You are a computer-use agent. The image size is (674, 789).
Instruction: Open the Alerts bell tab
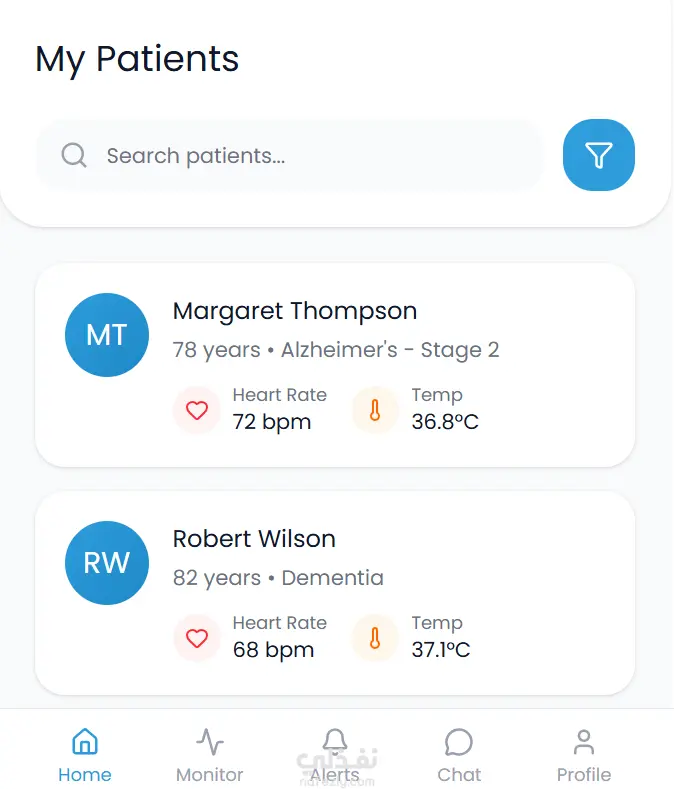pyautogui.click(x=335, y=755)
